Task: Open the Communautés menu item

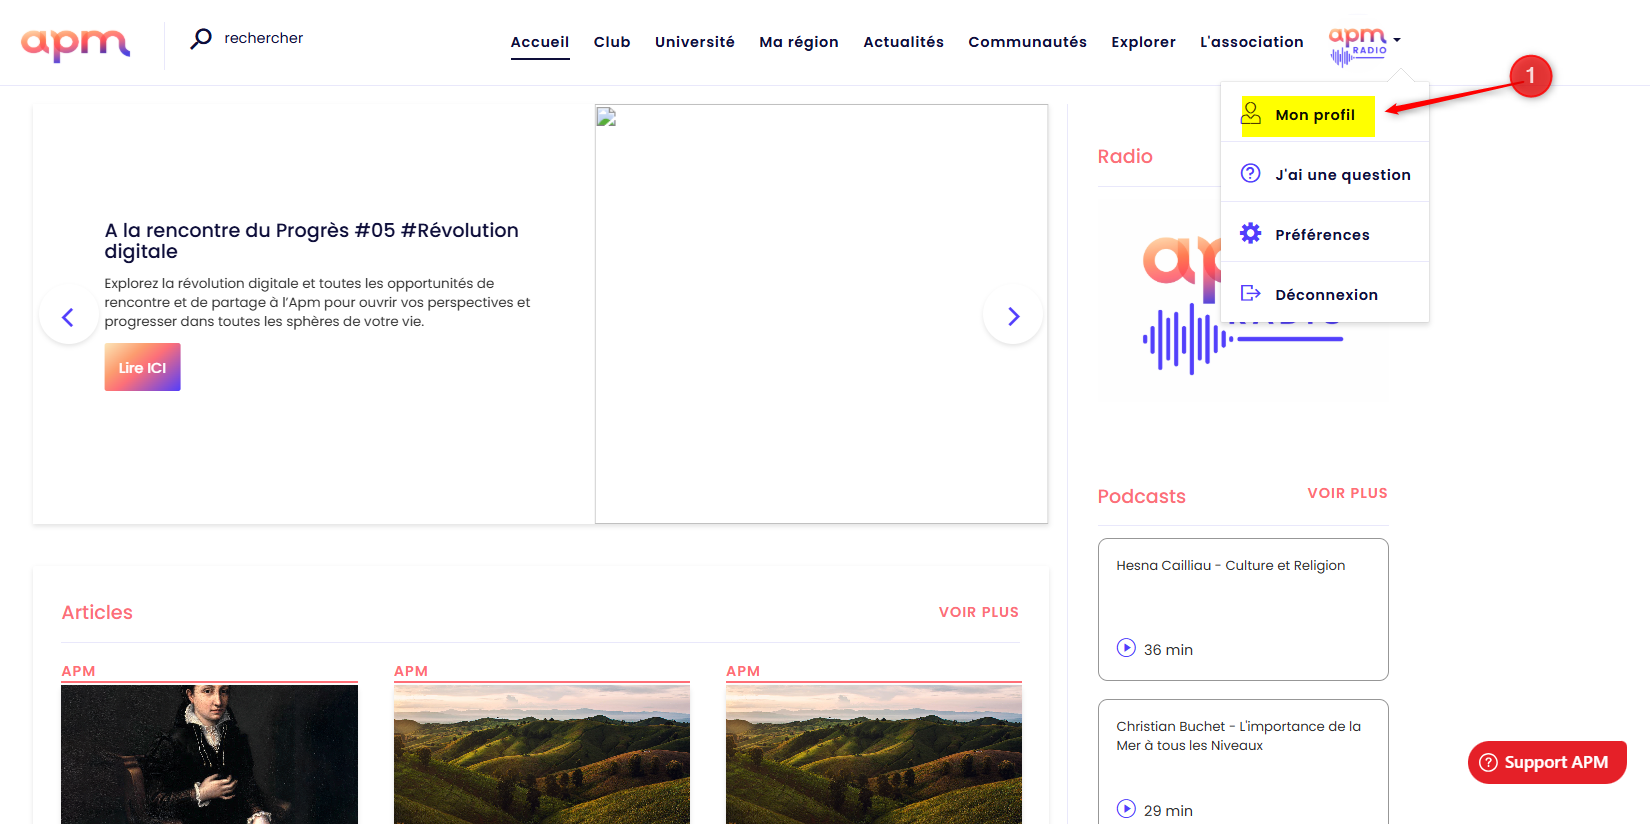Action: 1027,42
